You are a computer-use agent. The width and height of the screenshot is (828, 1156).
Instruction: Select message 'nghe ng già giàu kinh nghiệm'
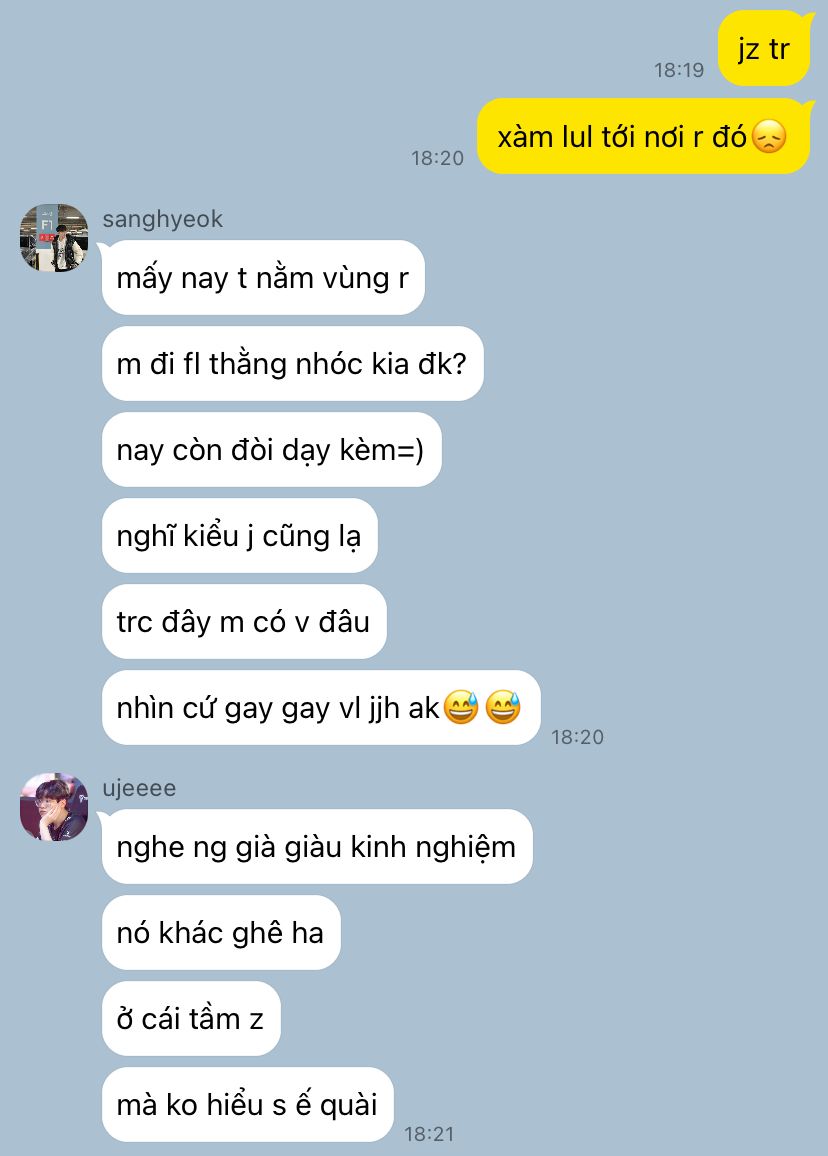pyautogui.click(x=317, y=846)
